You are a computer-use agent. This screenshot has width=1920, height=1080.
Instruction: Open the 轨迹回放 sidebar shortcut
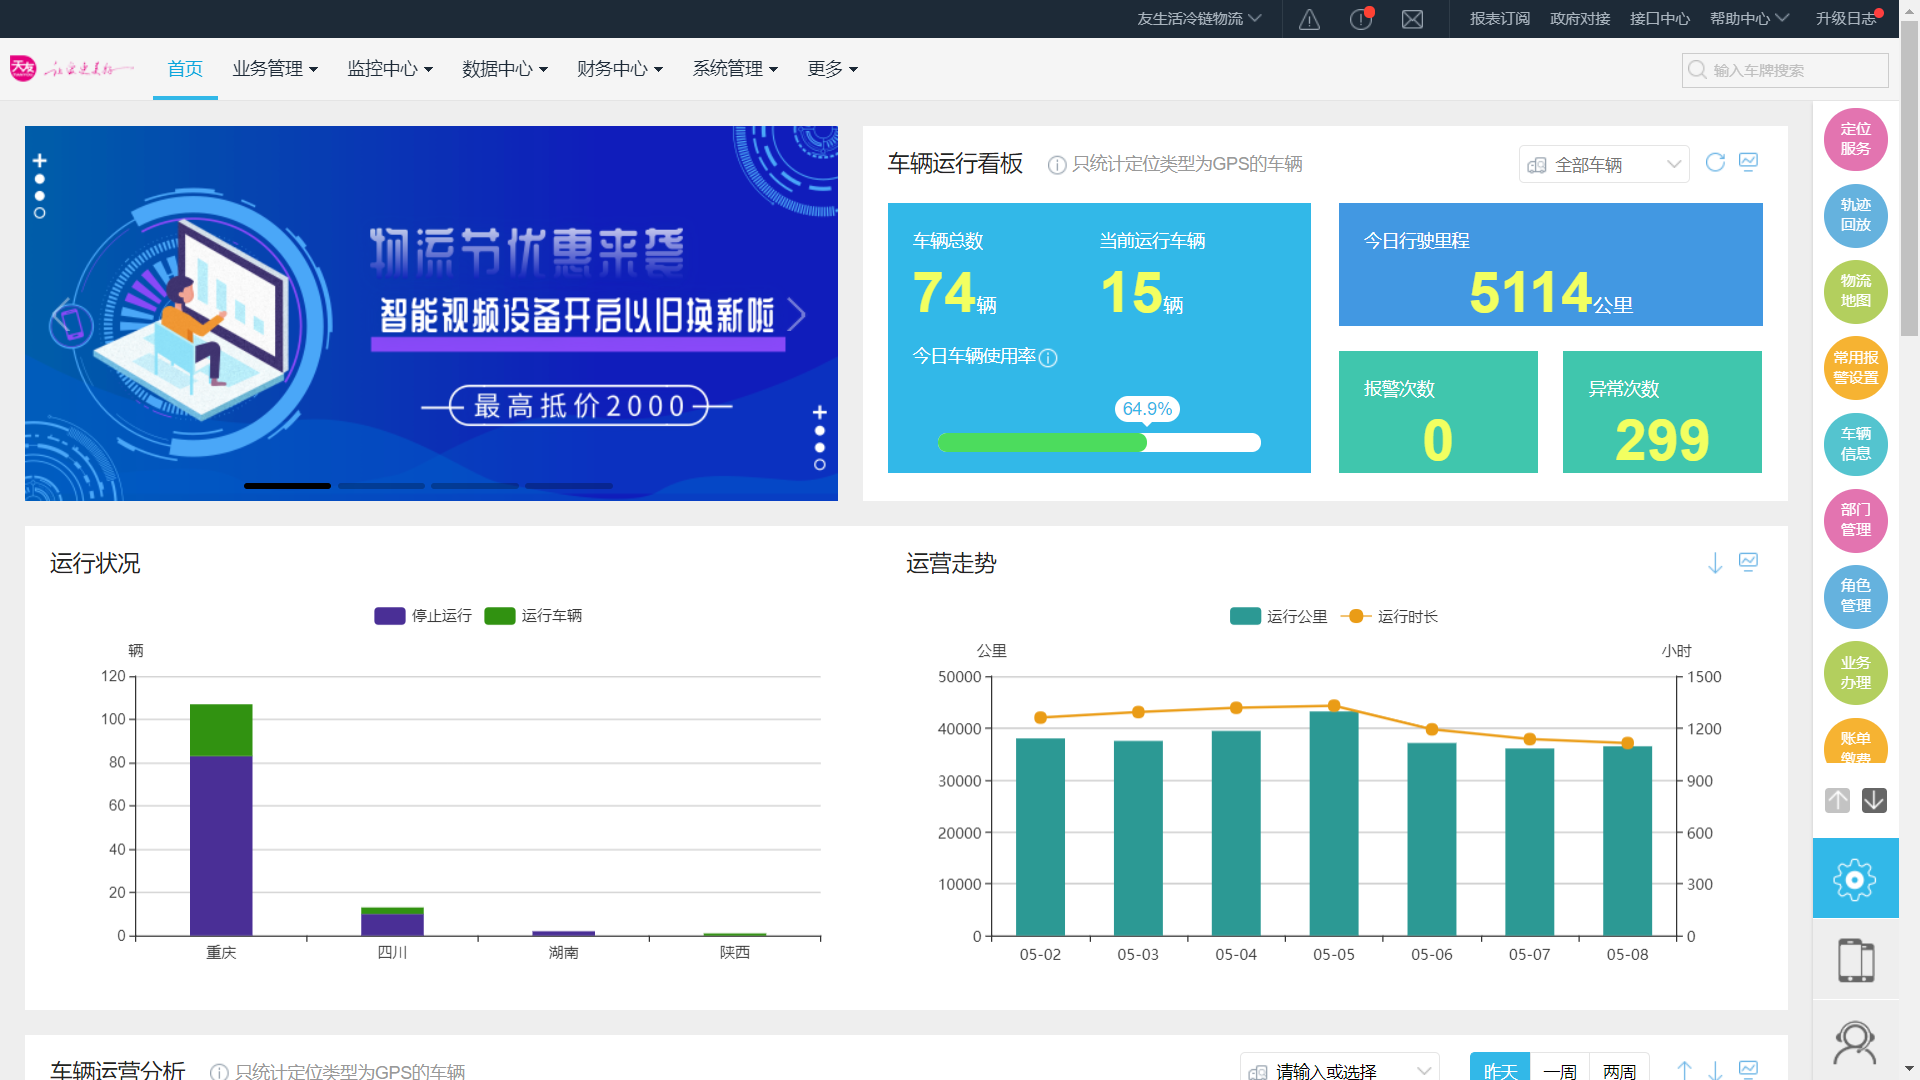tap(1855, 215)
